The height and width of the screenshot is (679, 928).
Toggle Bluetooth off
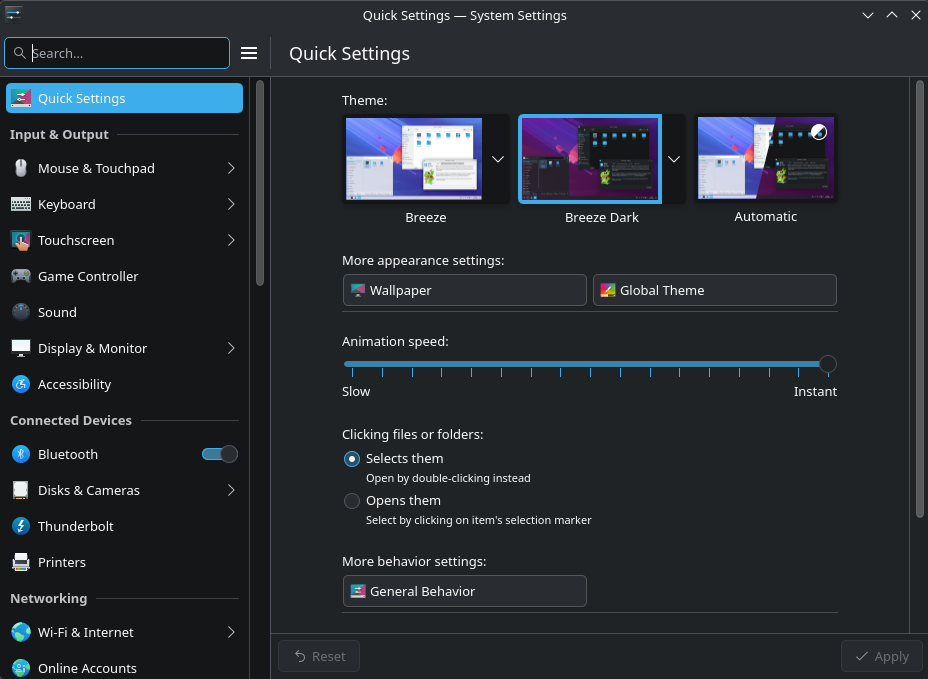pos(218,454)
